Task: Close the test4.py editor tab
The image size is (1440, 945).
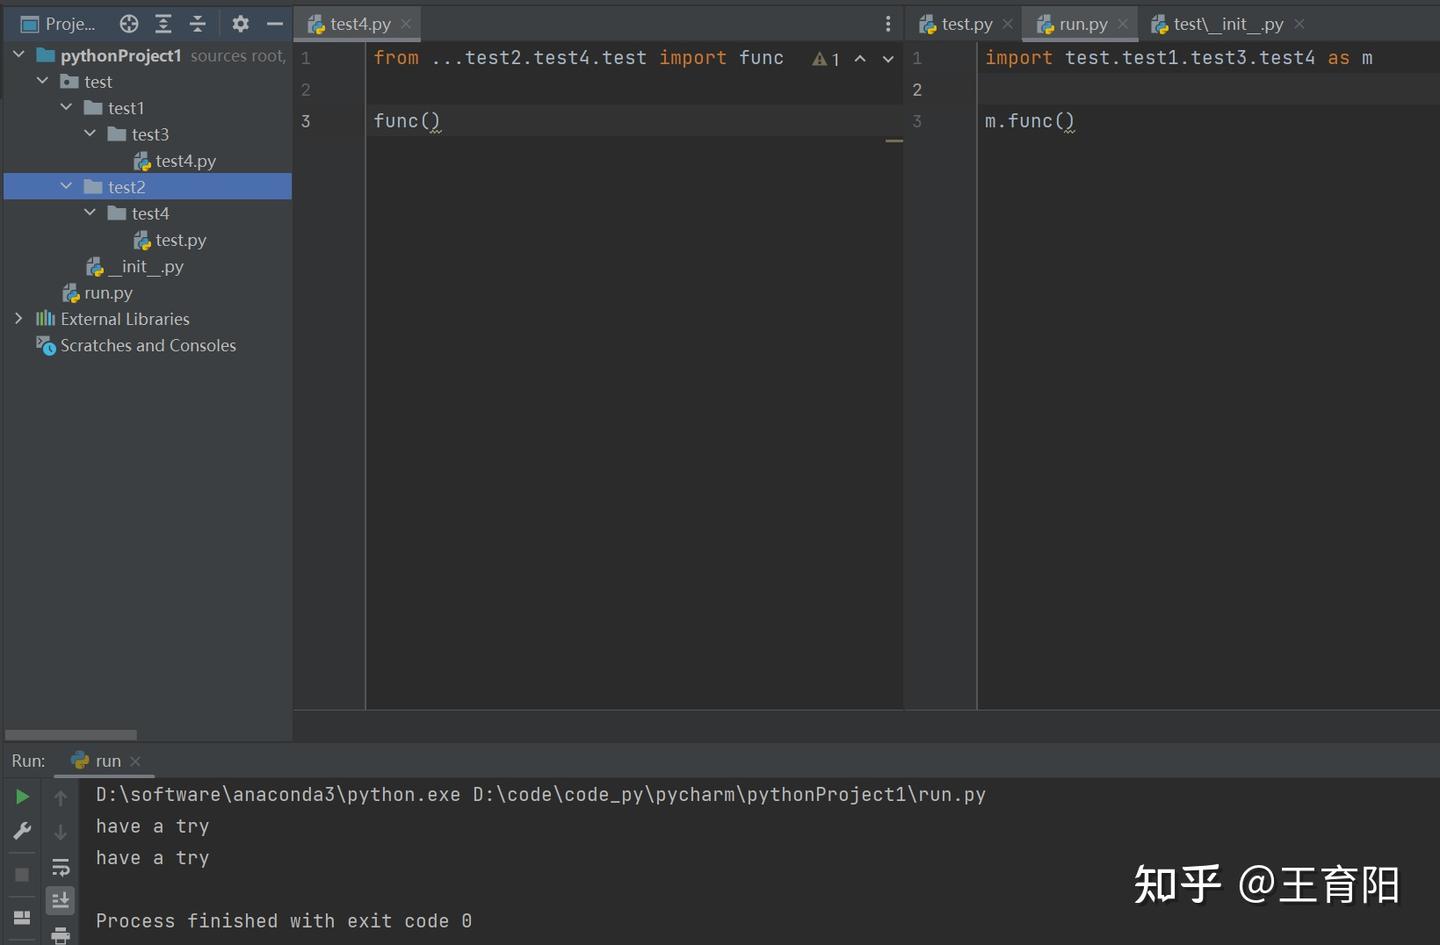Action: coord(406,24)
